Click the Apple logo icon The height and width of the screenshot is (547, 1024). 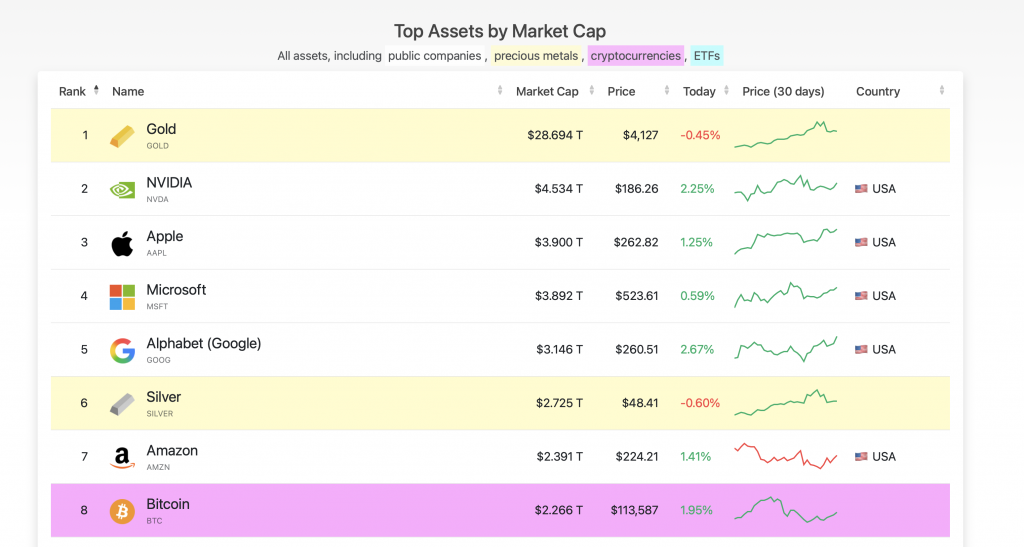pyautogui.click(x=122, y=243)
